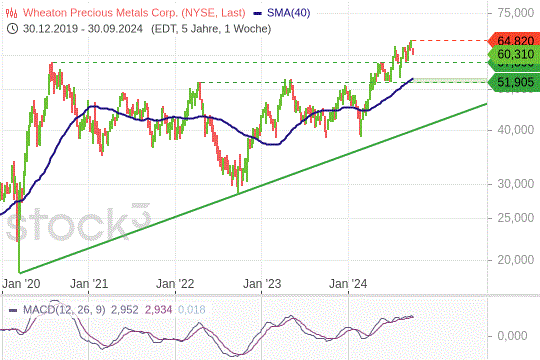The image size is (540, 360).
Task: Click the clock icon beside date range
Action: tap(12, 29)
